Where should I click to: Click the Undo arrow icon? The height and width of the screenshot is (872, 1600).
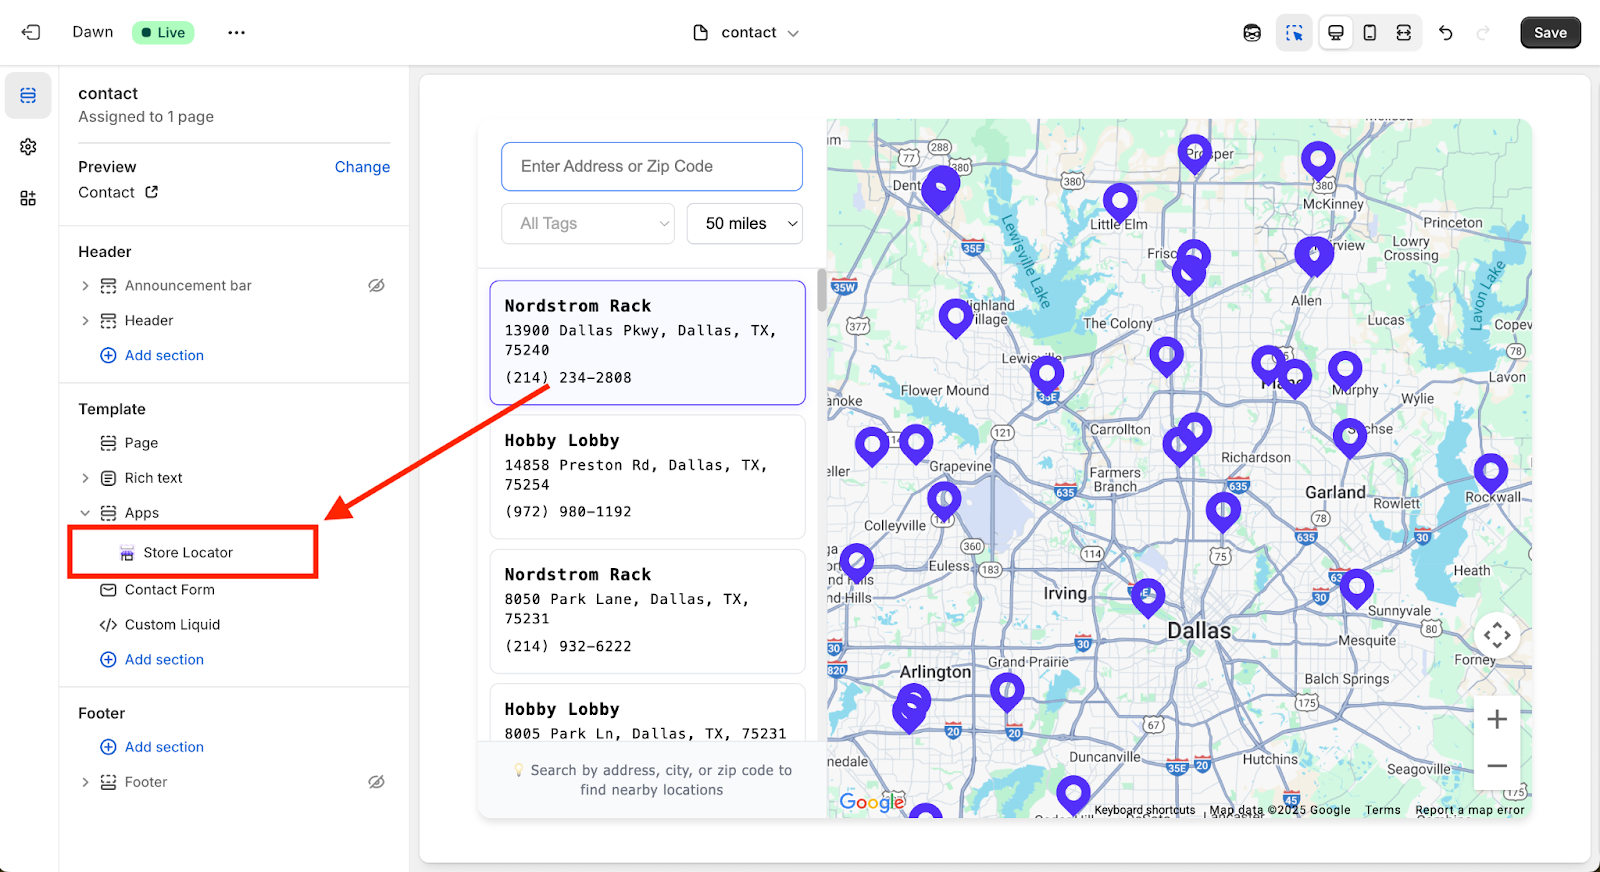1446,33
